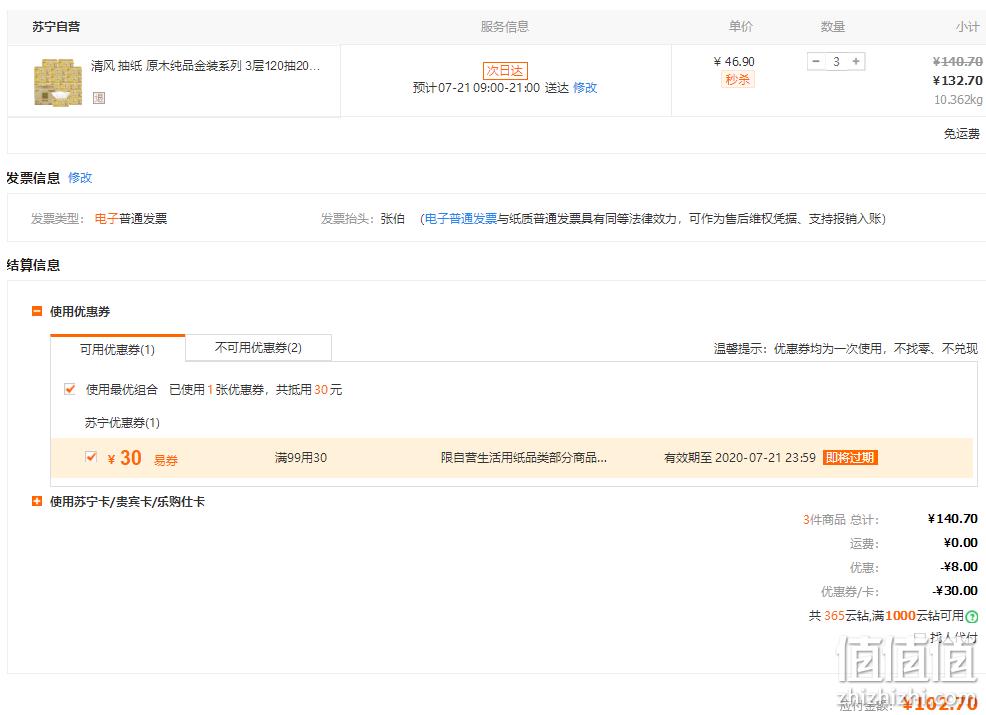Expand 使用苏宁卡/贵宾卡/乐购仕卡 section

pos(37,501)
